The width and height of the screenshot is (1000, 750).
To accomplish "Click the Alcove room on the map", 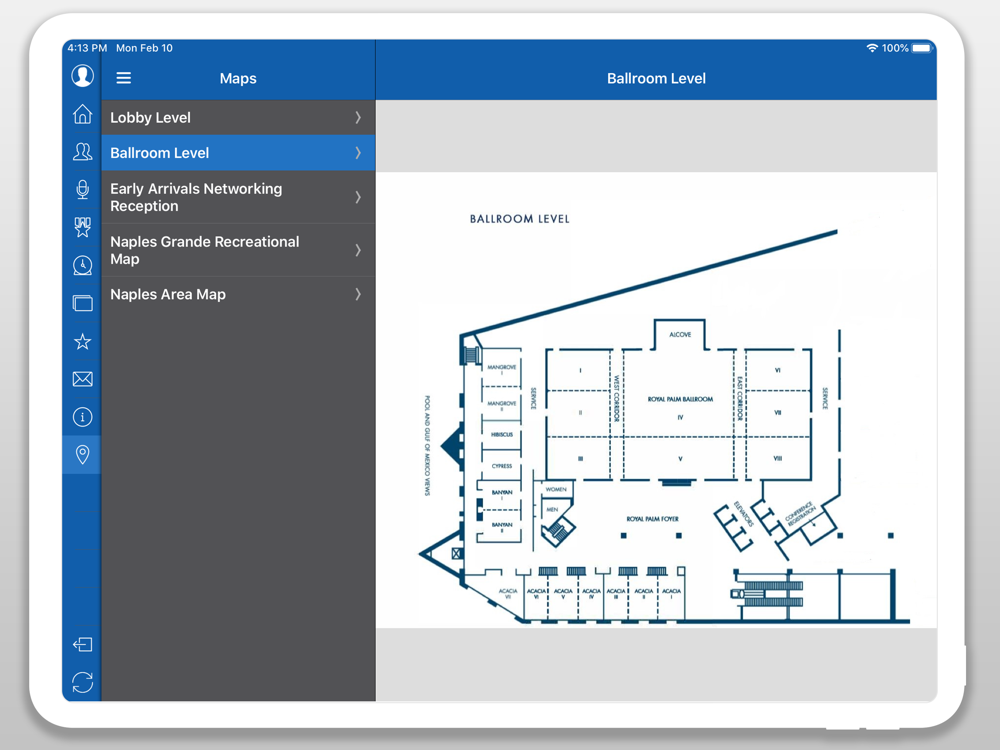I will coord(680,334).
